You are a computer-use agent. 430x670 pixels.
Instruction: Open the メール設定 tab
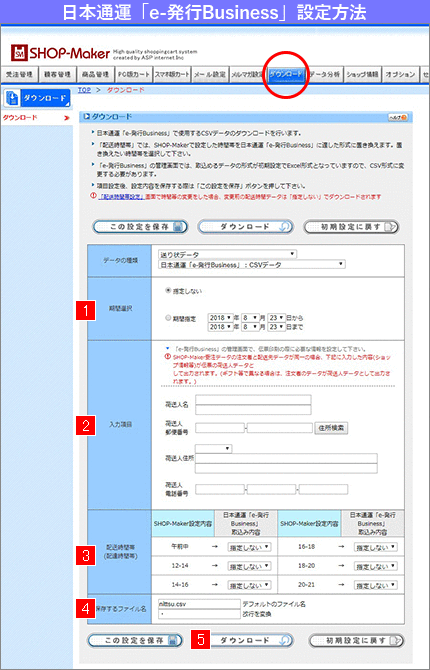[x=210, y=74]
